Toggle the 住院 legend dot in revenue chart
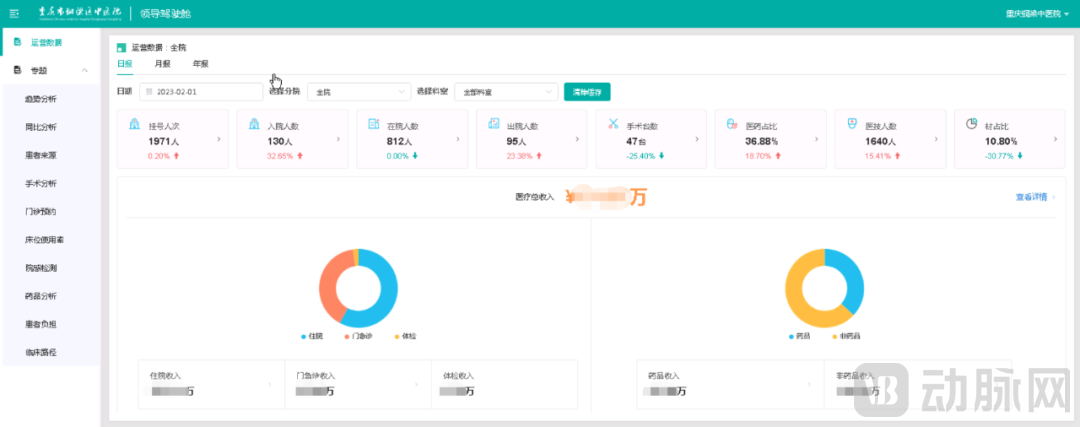This screenshot has width=1080, height=427. [x=303, y=337]
